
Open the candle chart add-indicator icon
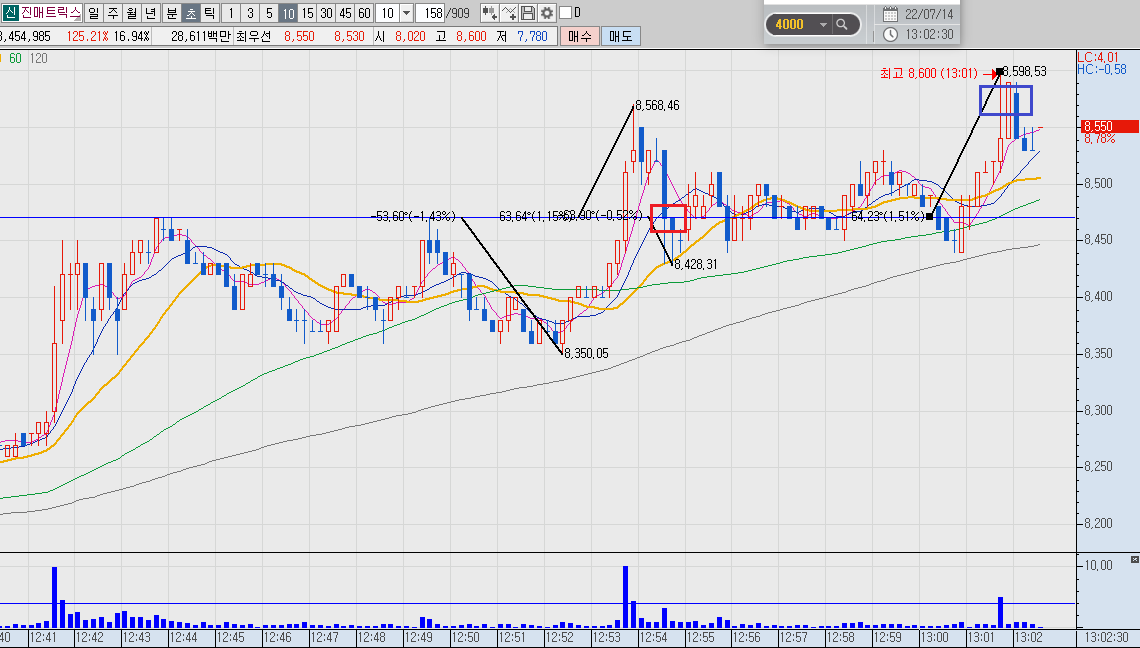pyautogui.click(x=489, y=13)
